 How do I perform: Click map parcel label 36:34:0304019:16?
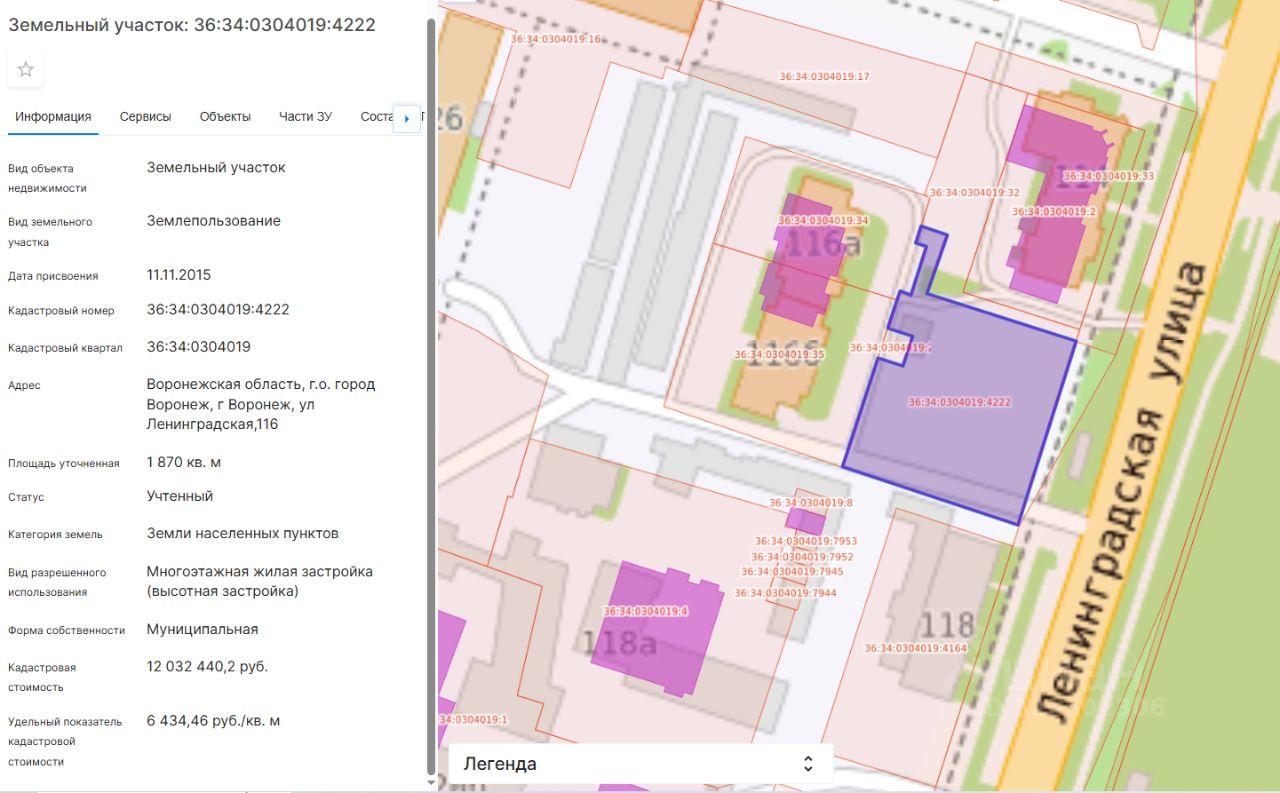pyautogui.click(x=556, y=39)
